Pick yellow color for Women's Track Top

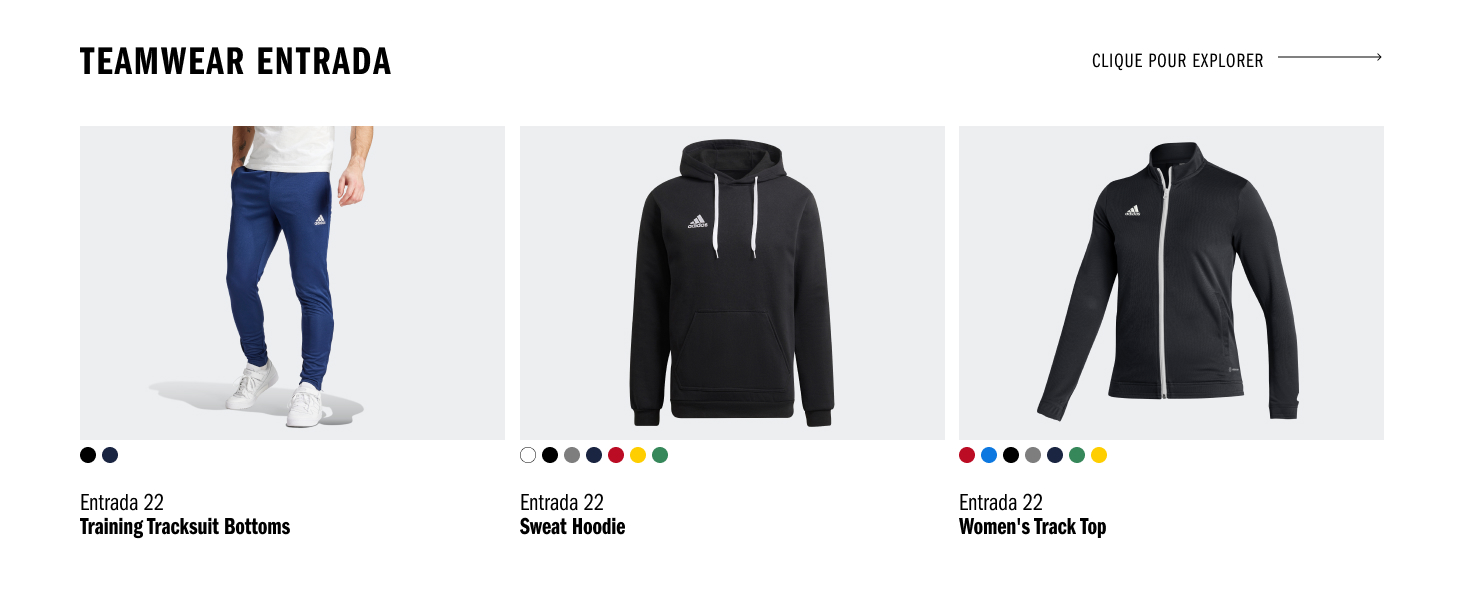tap(1099, 455)
